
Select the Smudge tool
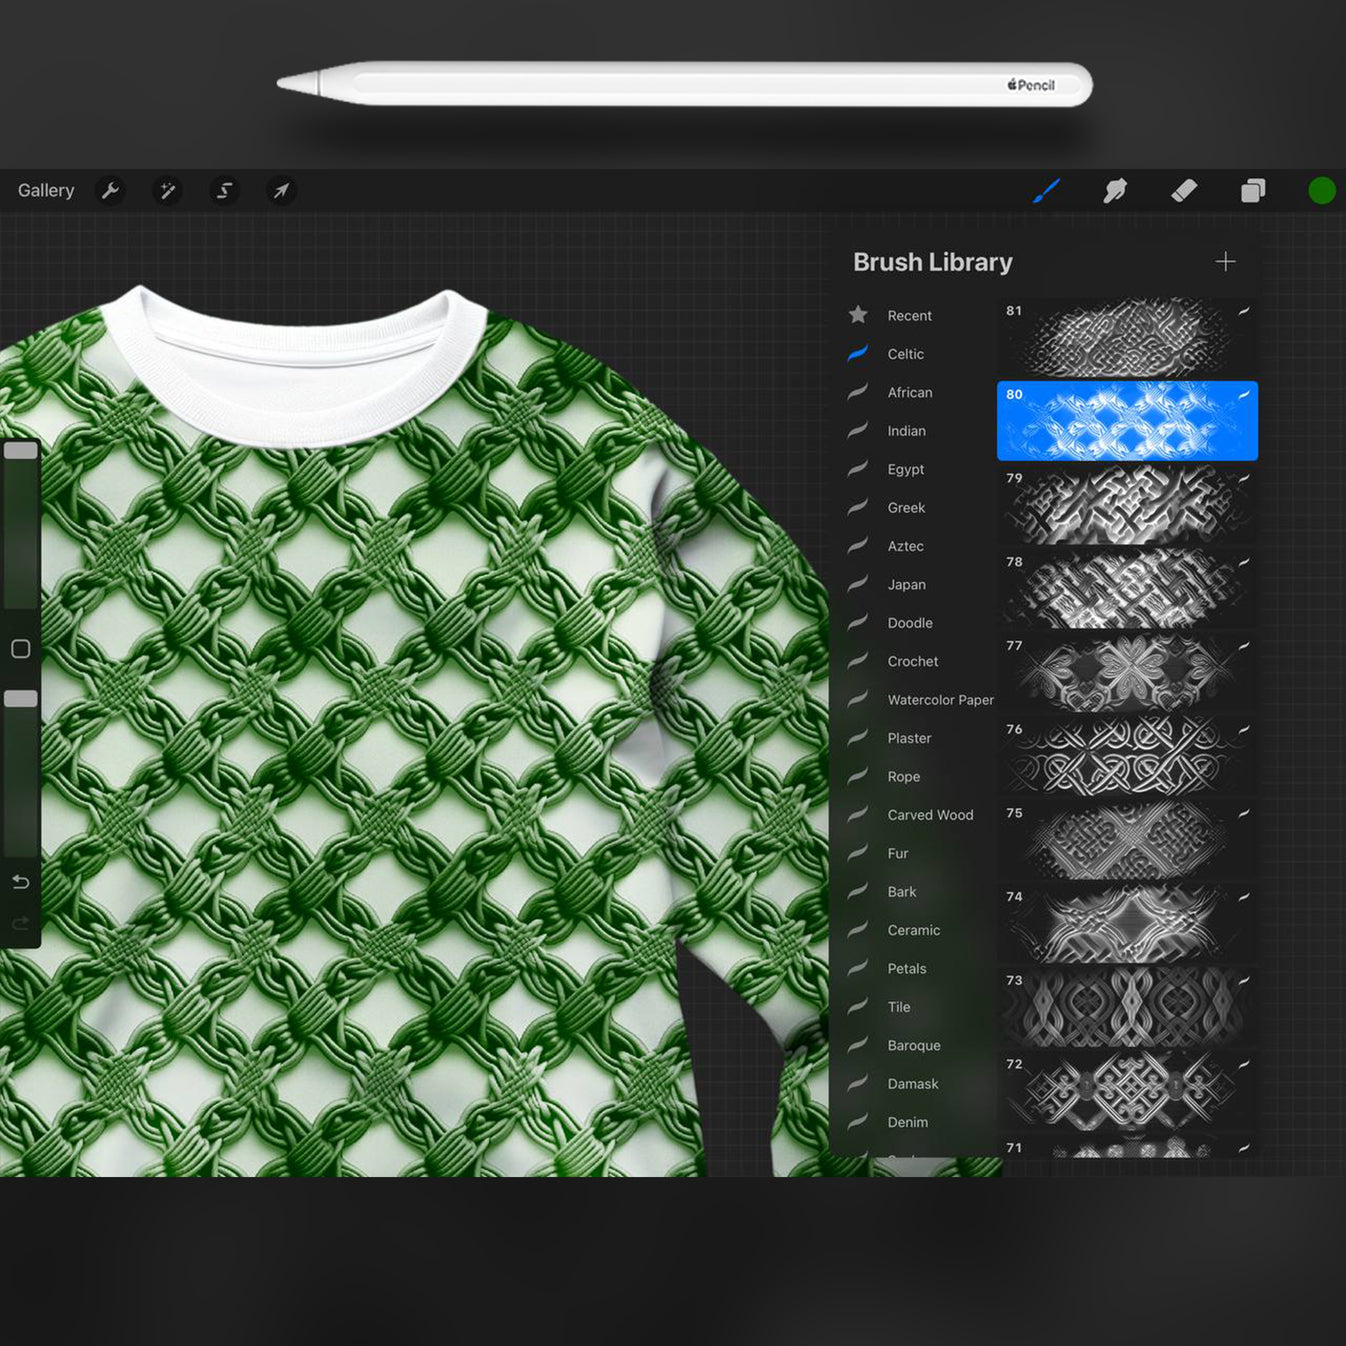pyautogui.click(x=1115, y=190)
